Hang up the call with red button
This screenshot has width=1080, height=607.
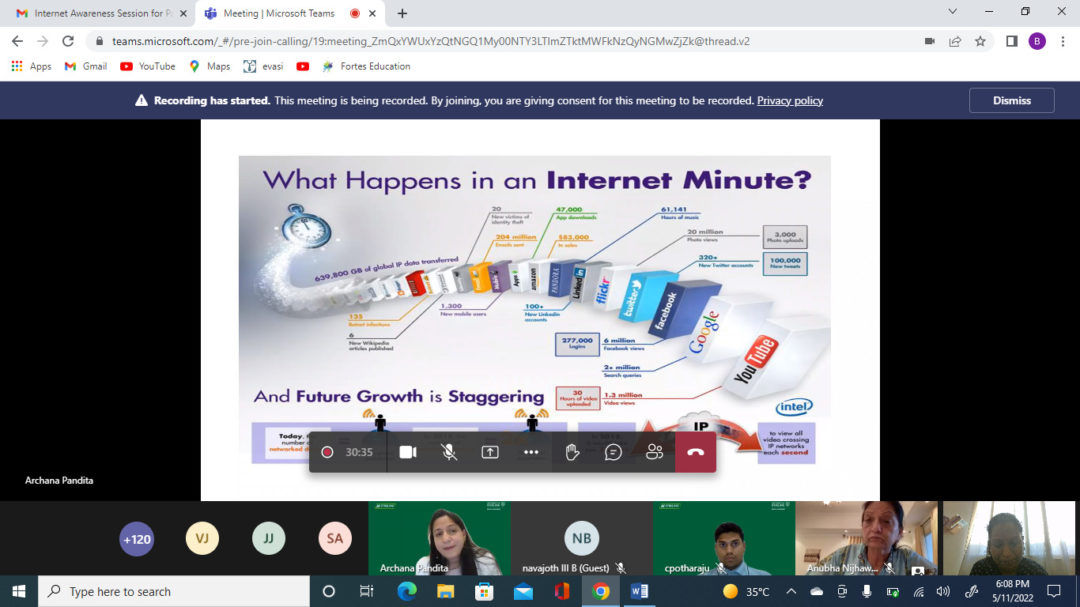696,452
